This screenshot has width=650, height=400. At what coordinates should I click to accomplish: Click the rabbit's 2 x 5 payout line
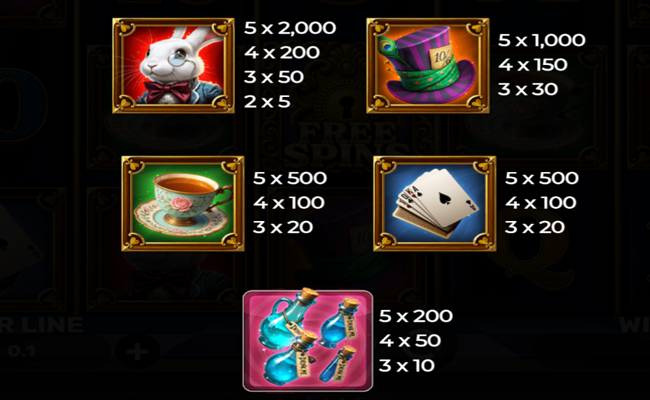coord(267,102)
